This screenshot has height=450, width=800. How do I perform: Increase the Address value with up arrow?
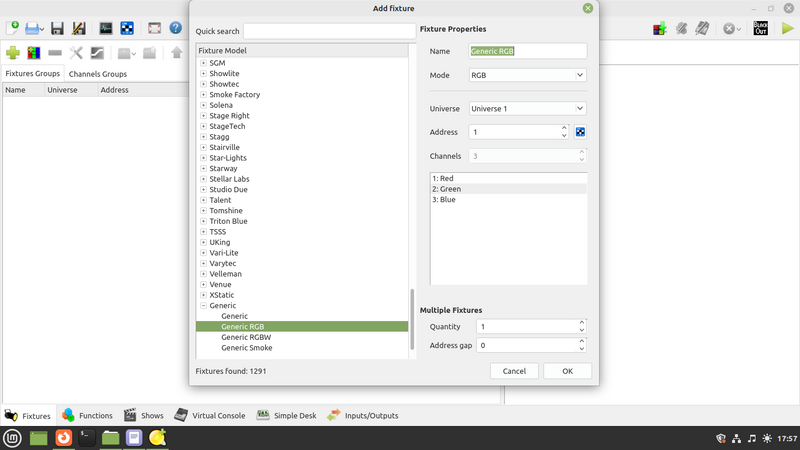[564, 128]
